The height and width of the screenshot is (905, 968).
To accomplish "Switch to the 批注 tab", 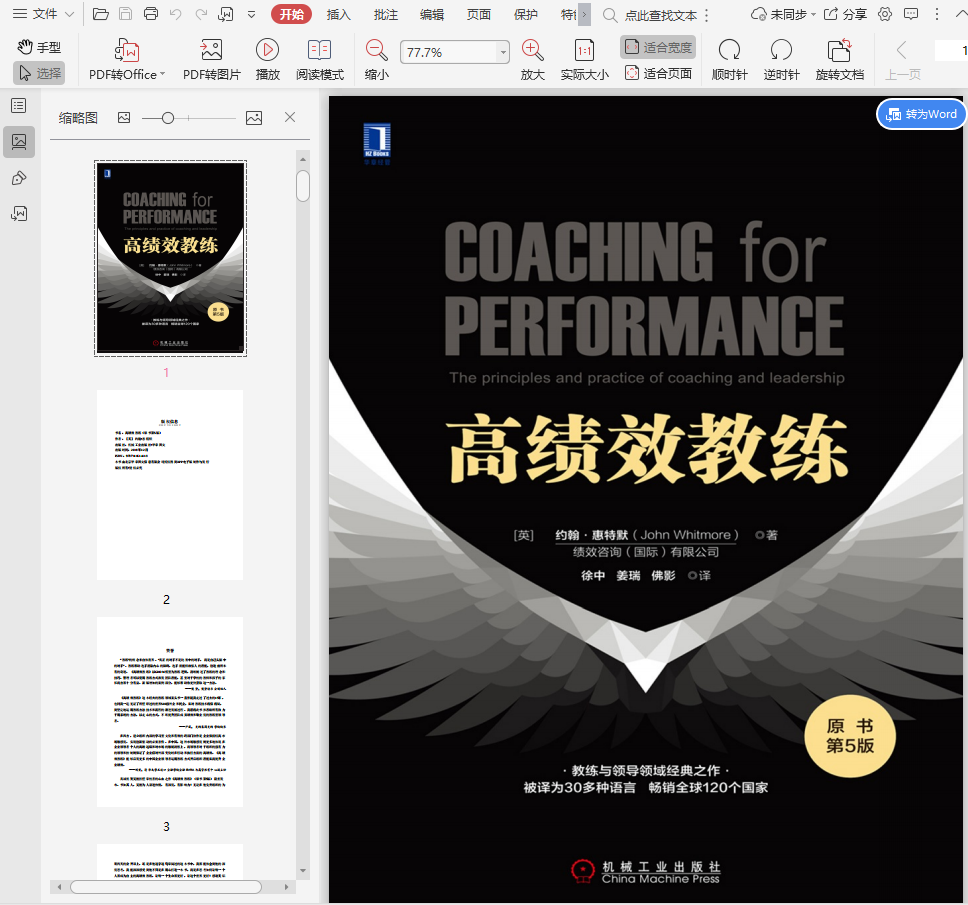I will point(385,14).
